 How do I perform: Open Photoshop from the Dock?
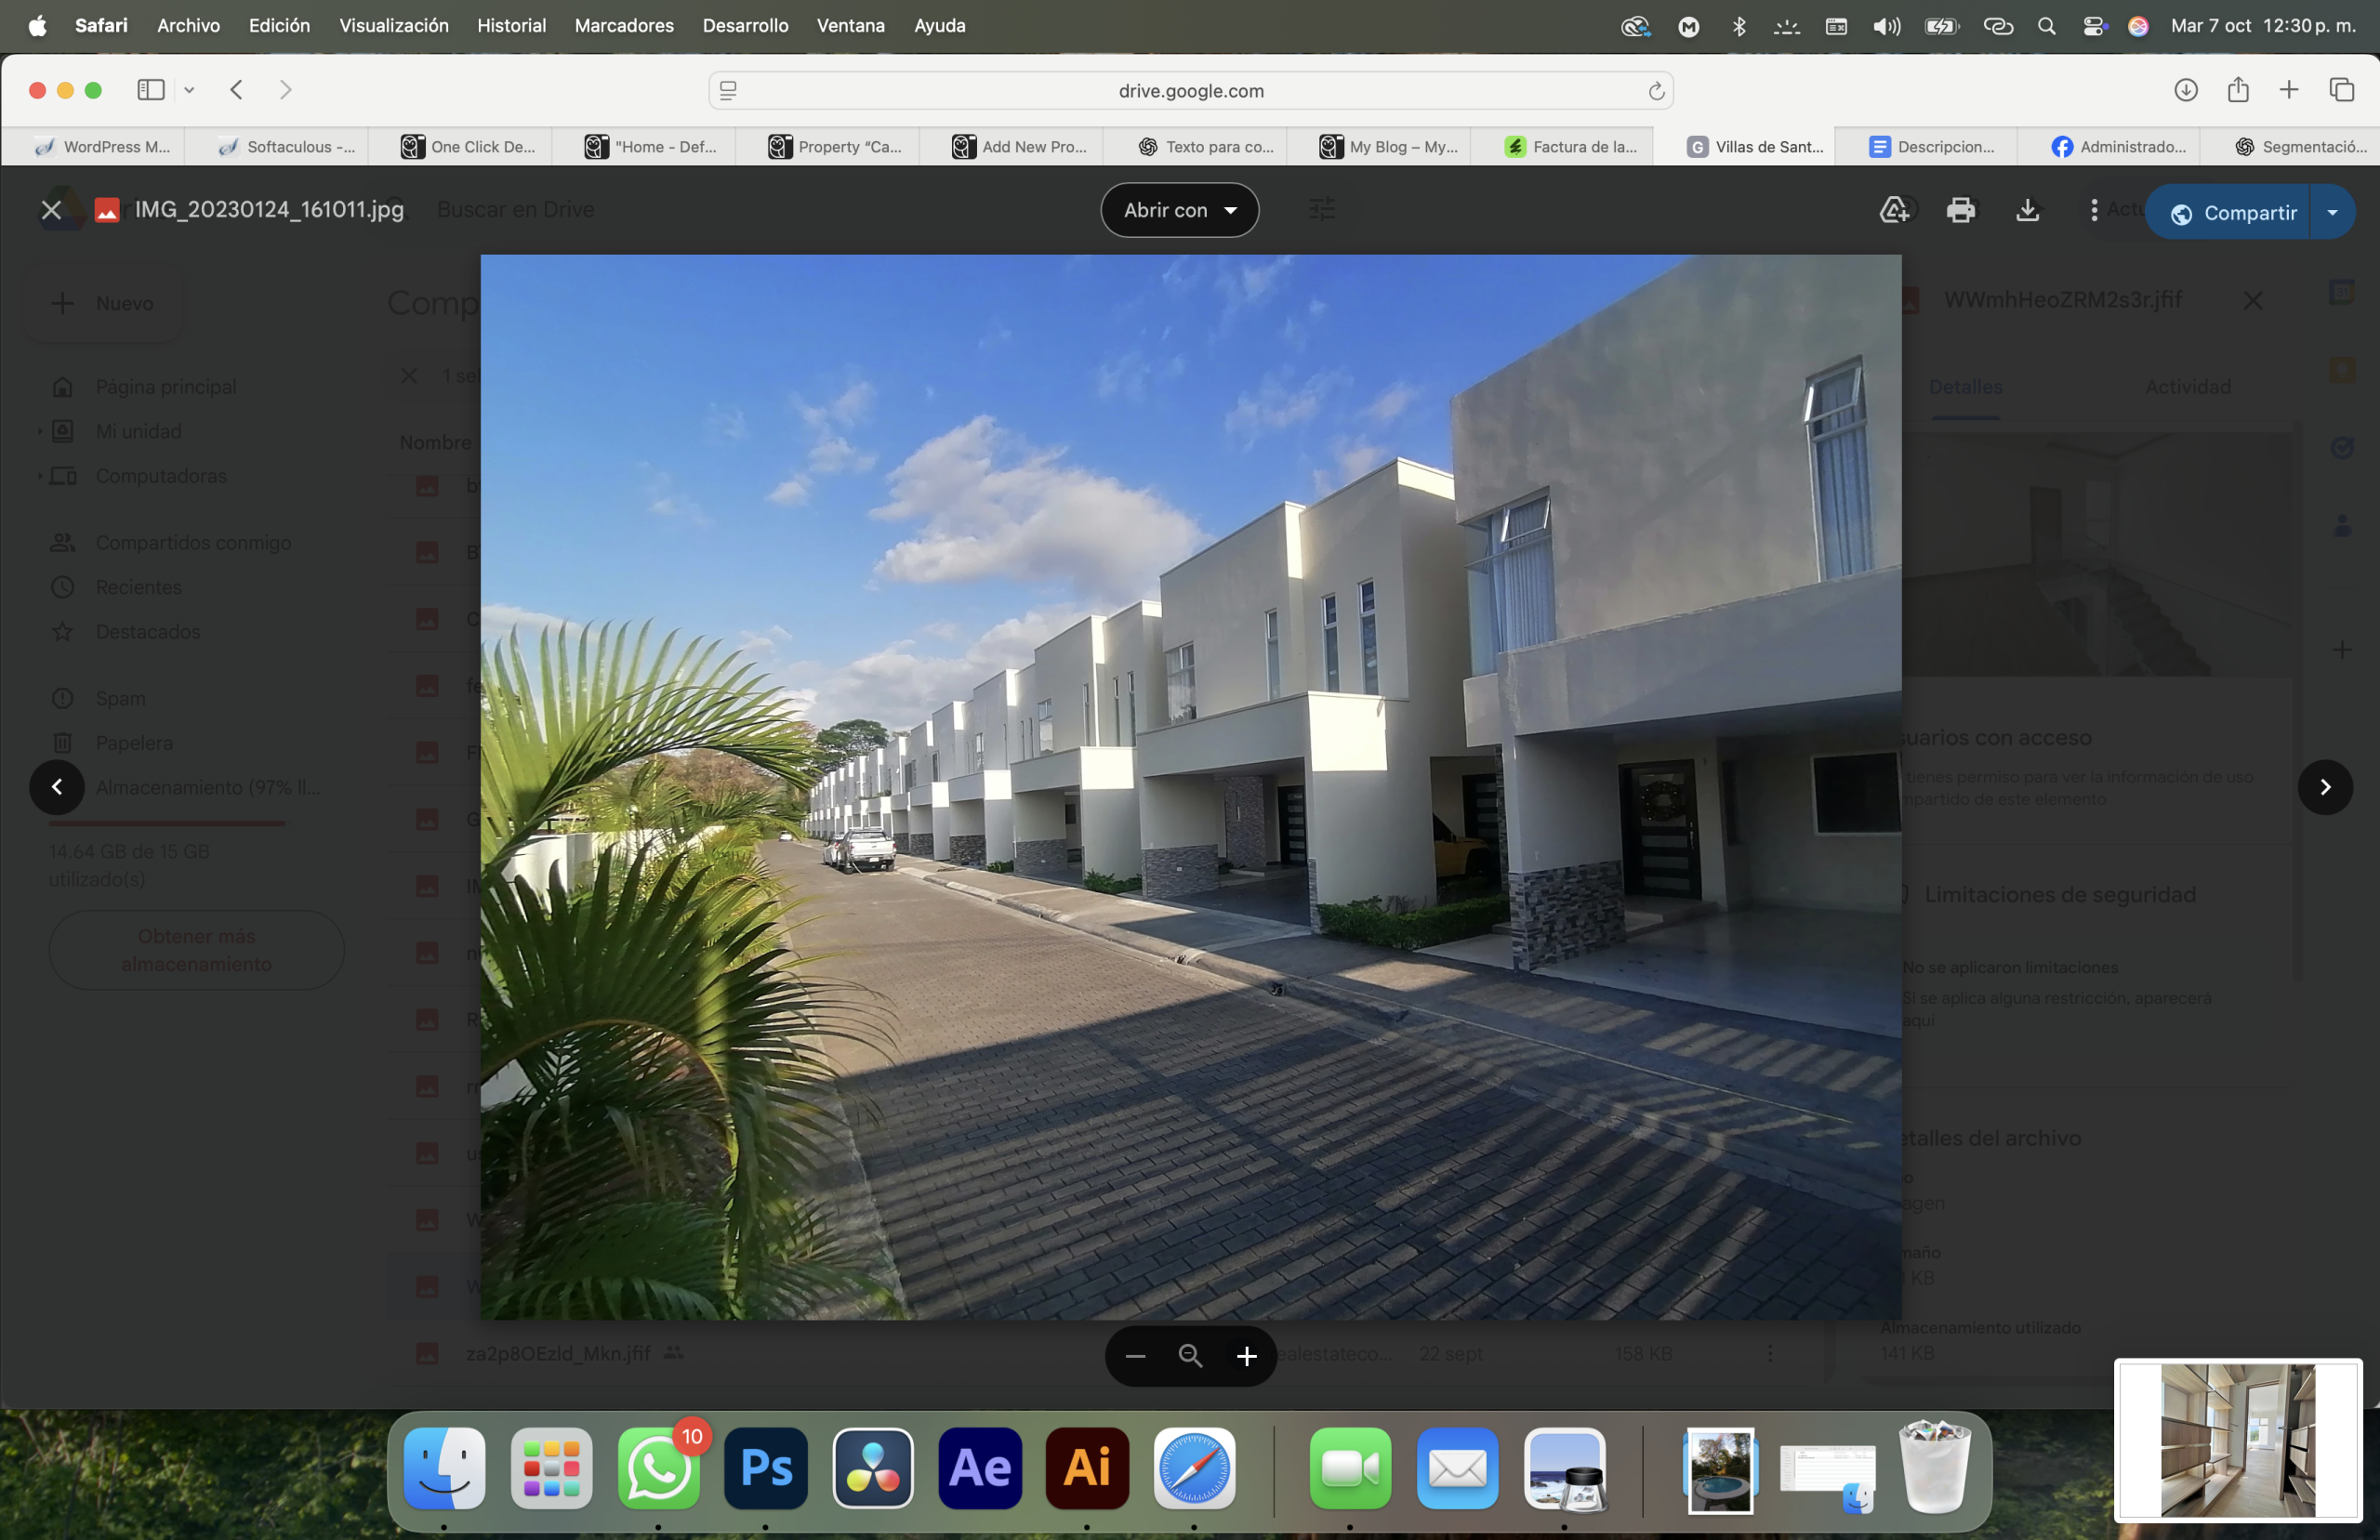click(x=766, y=1468)
